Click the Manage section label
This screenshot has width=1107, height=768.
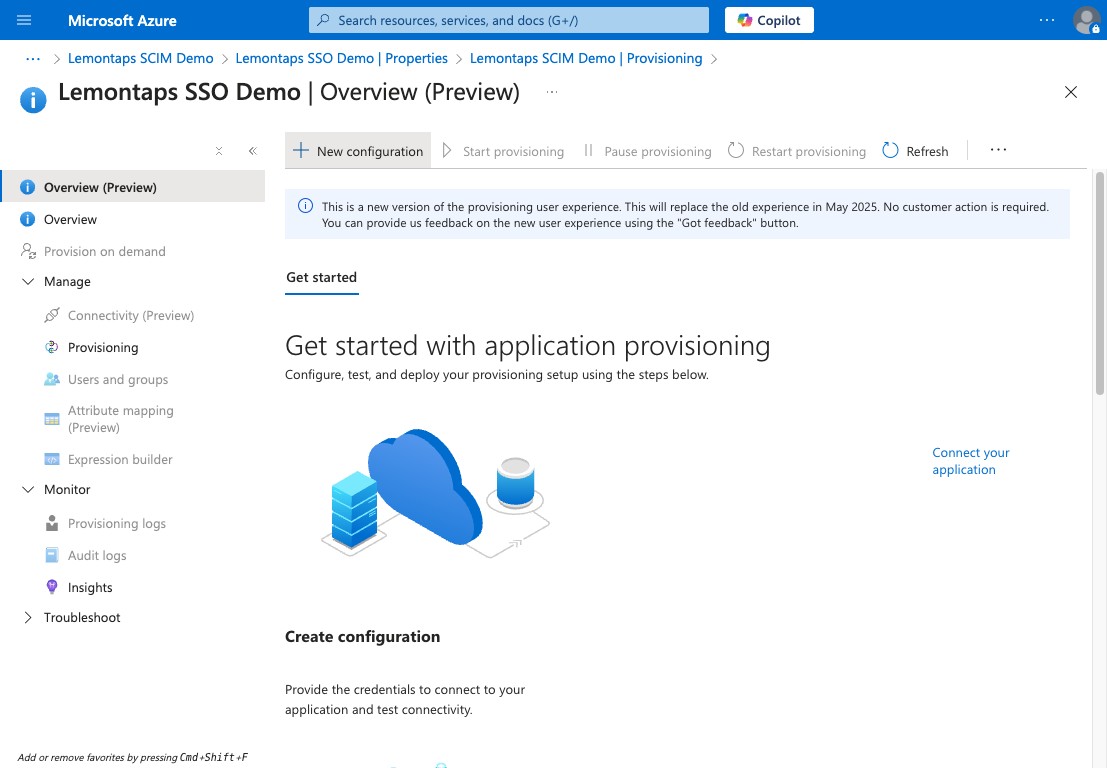pos(67,282)
